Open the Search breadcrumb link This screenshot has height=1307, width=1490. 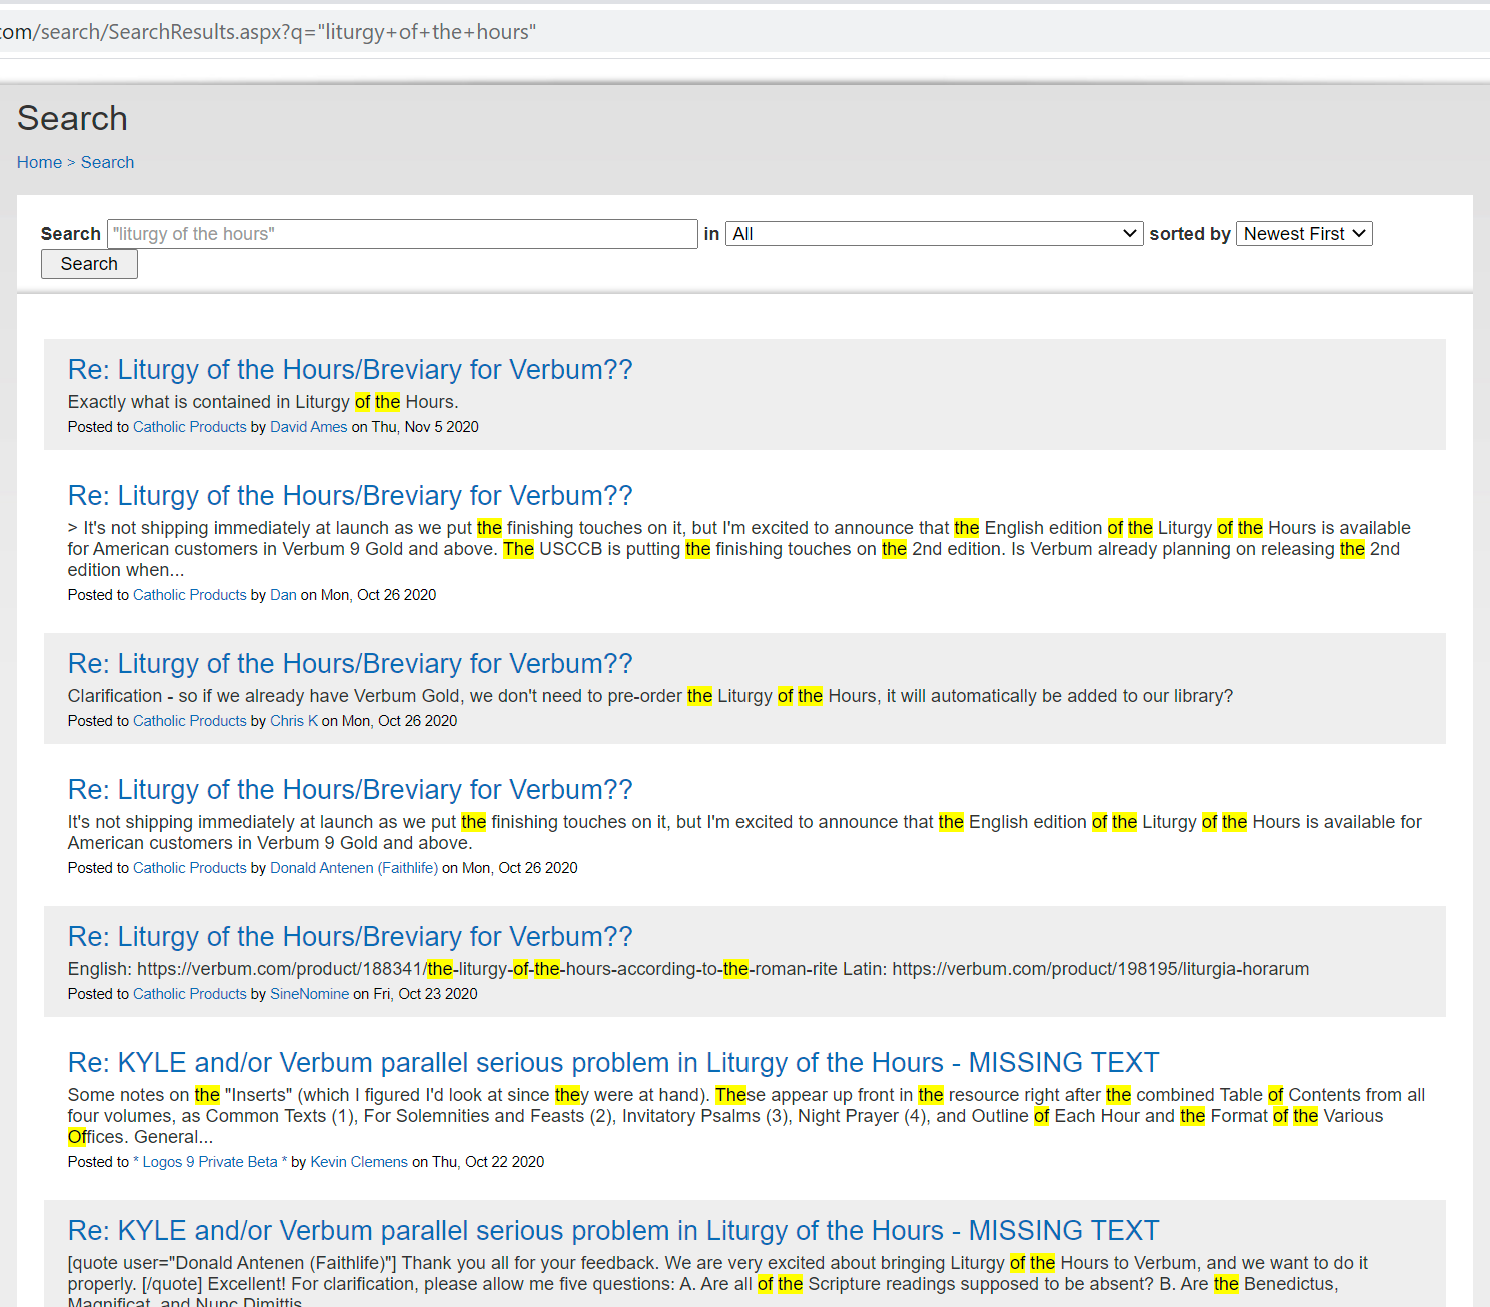coord(107,162)
